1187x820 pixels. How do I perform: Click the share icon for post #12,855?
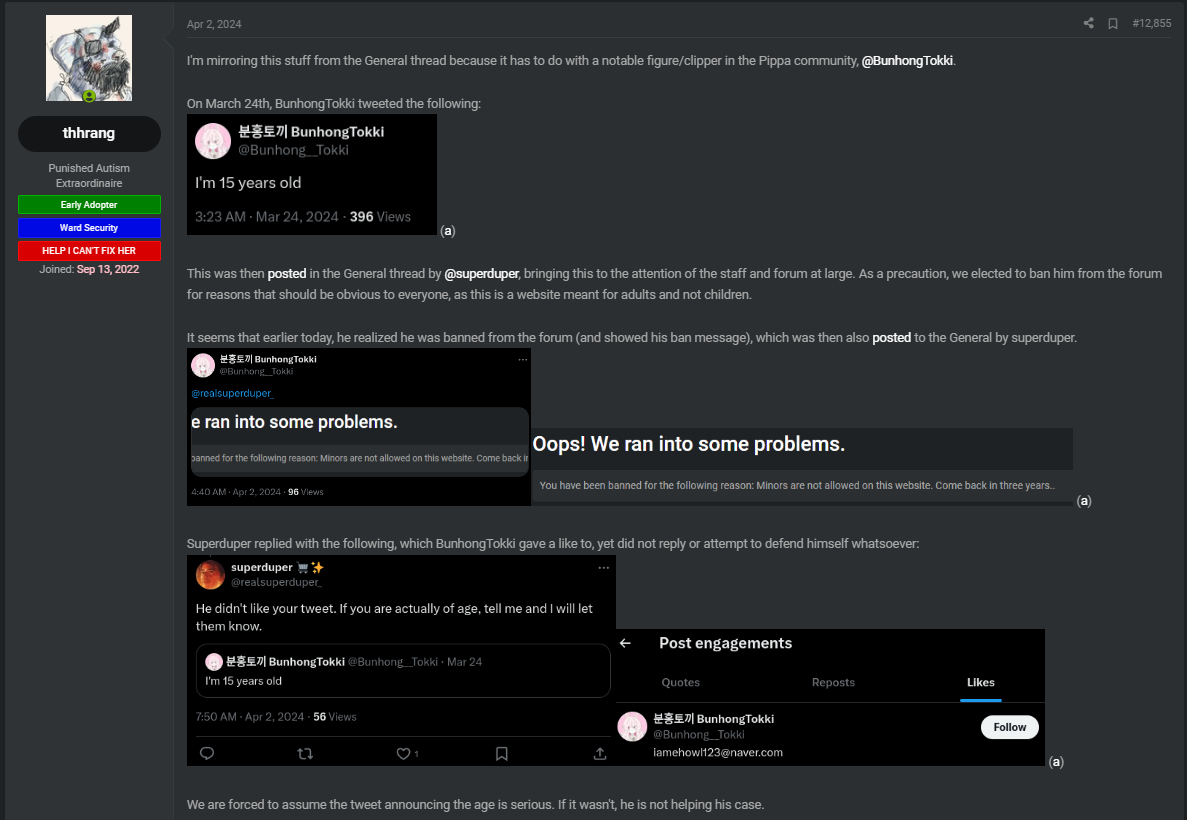coord(1089,23)
